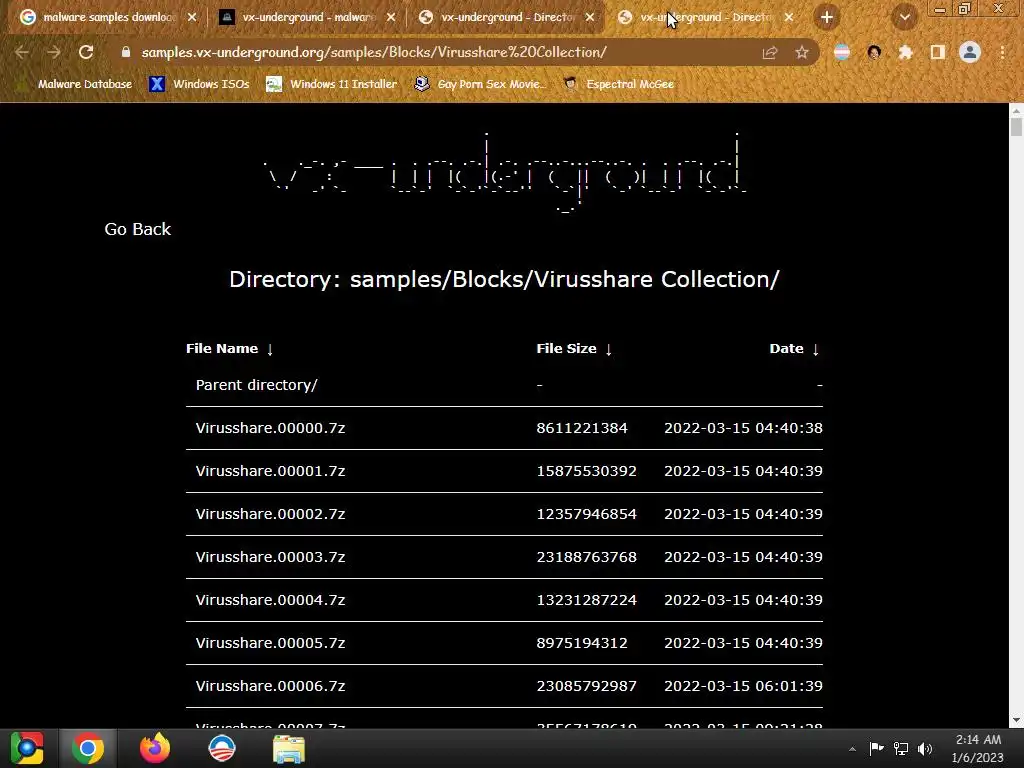Image resolution: width=1024 pixels, height=768 pixels.
Task: Click file size 8975194312
Action: (582, 643)
